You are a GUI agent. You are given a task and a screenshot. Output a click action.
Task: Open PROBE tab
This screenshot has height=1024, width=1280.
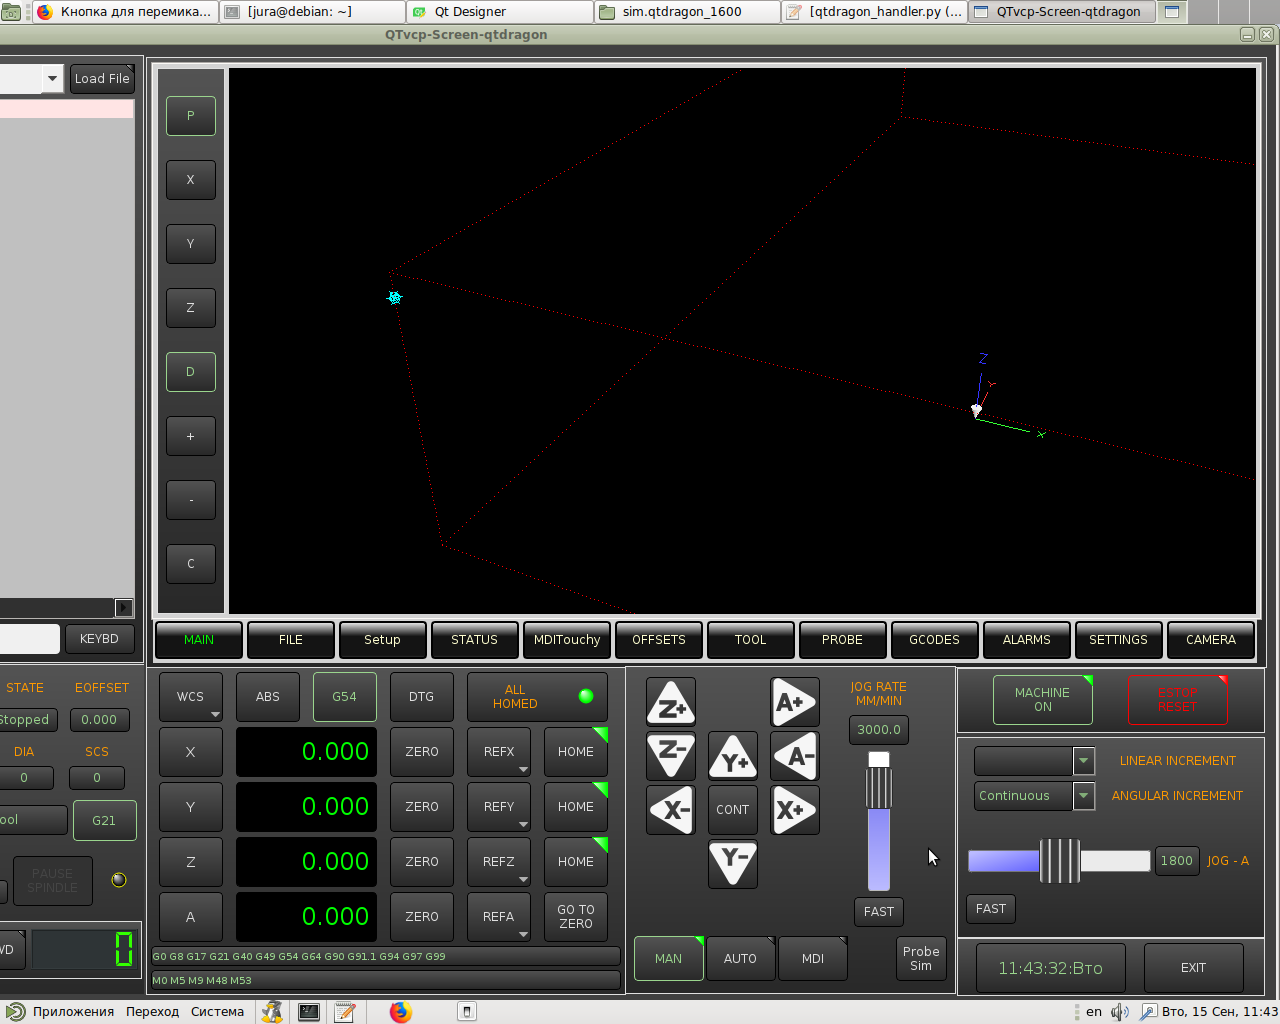tap(843, 640)
